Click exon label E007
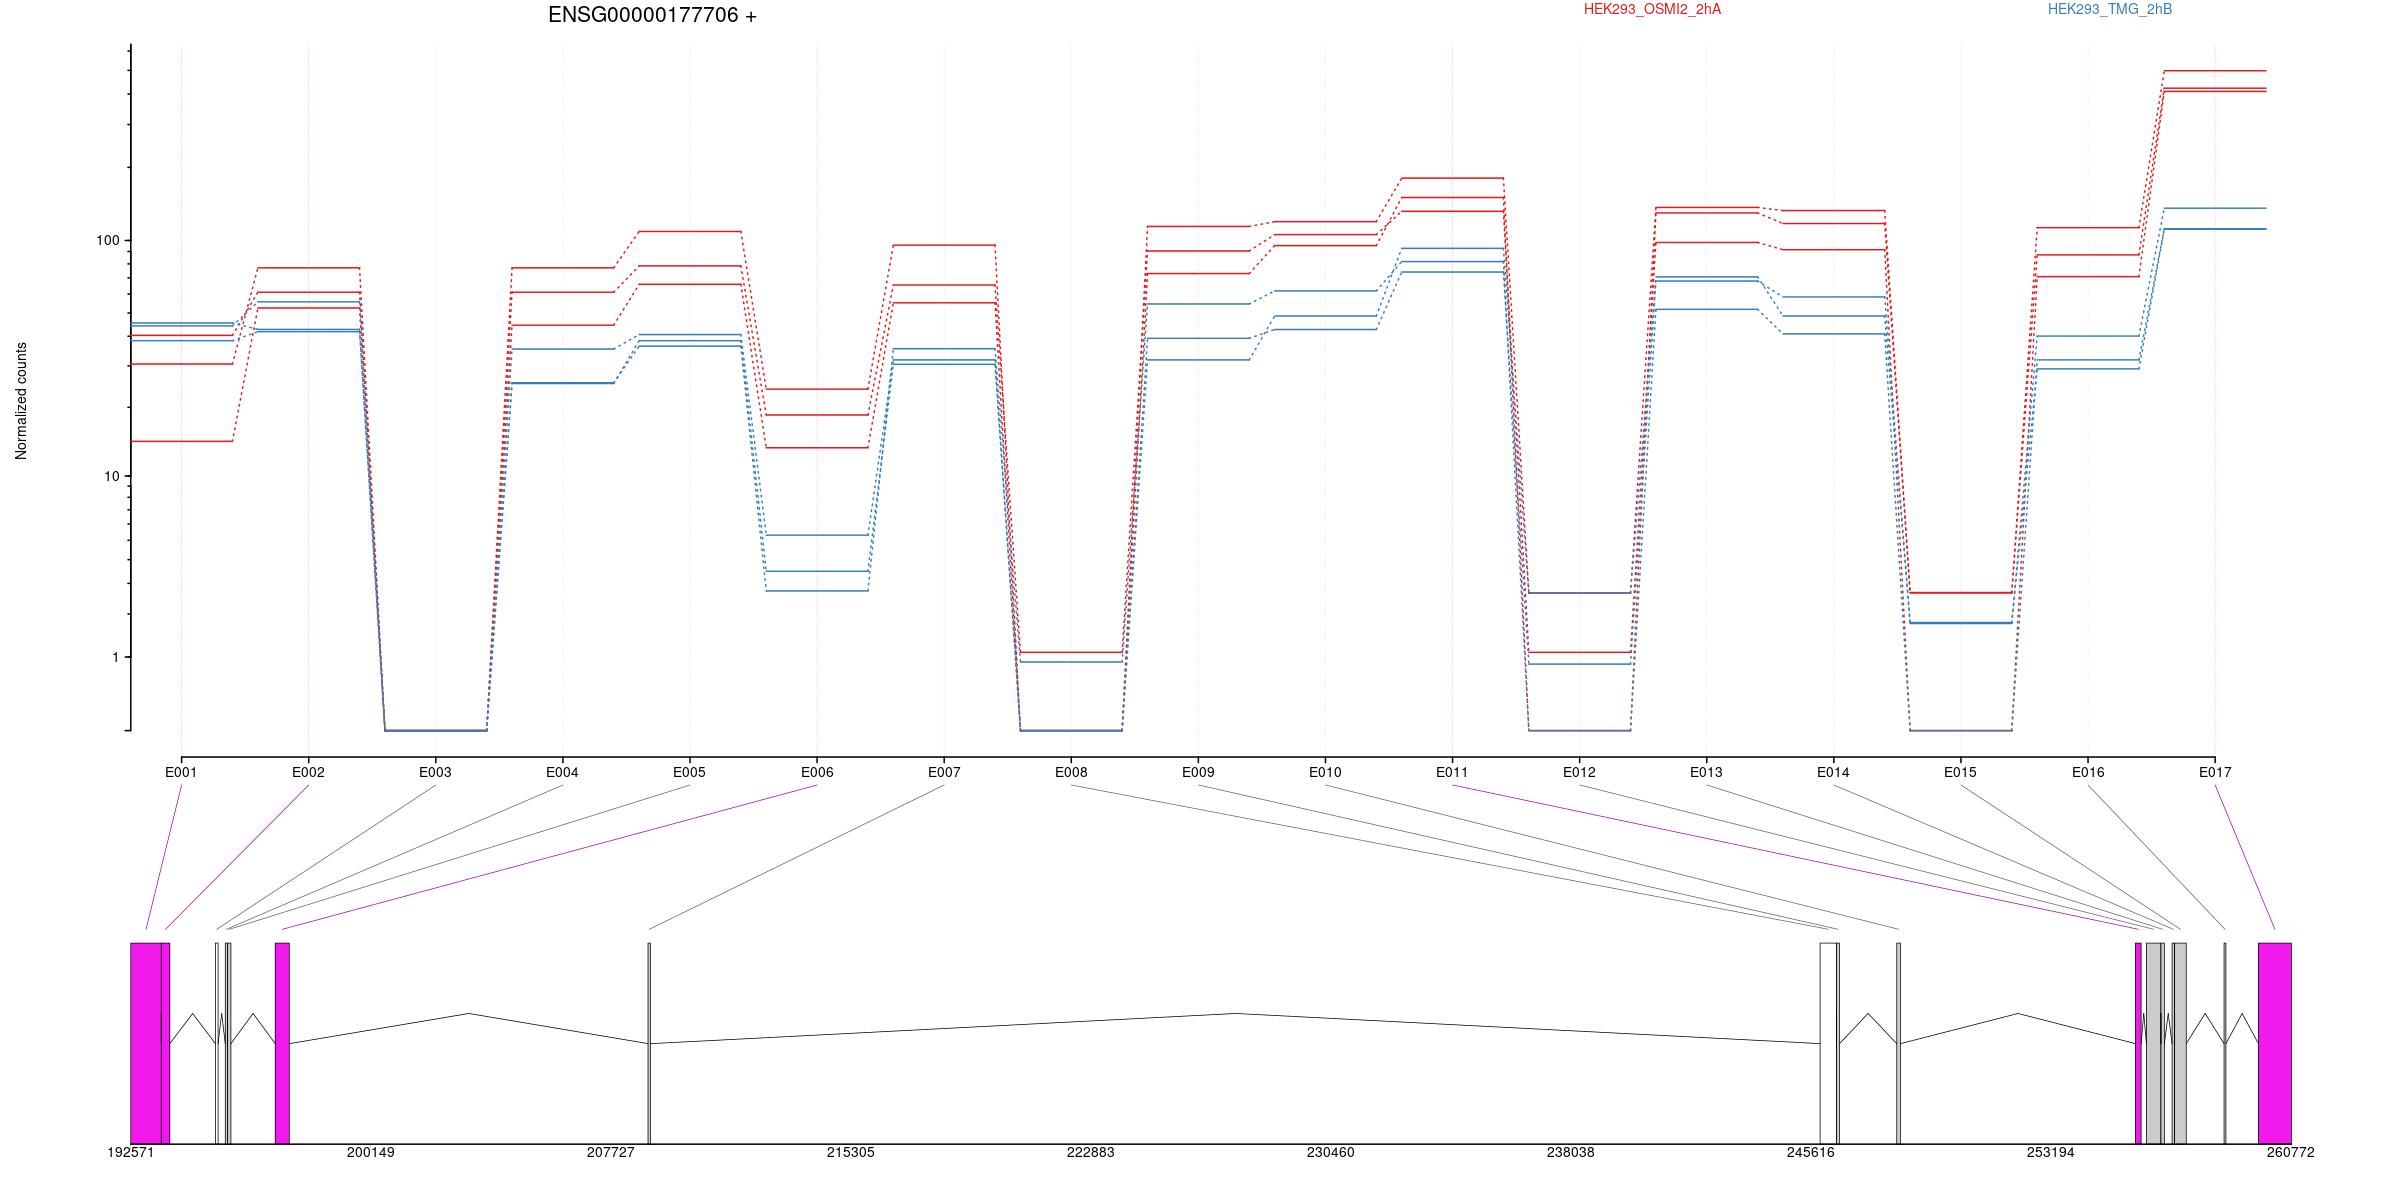2400x1200 pixels. [x=944, y=772]
